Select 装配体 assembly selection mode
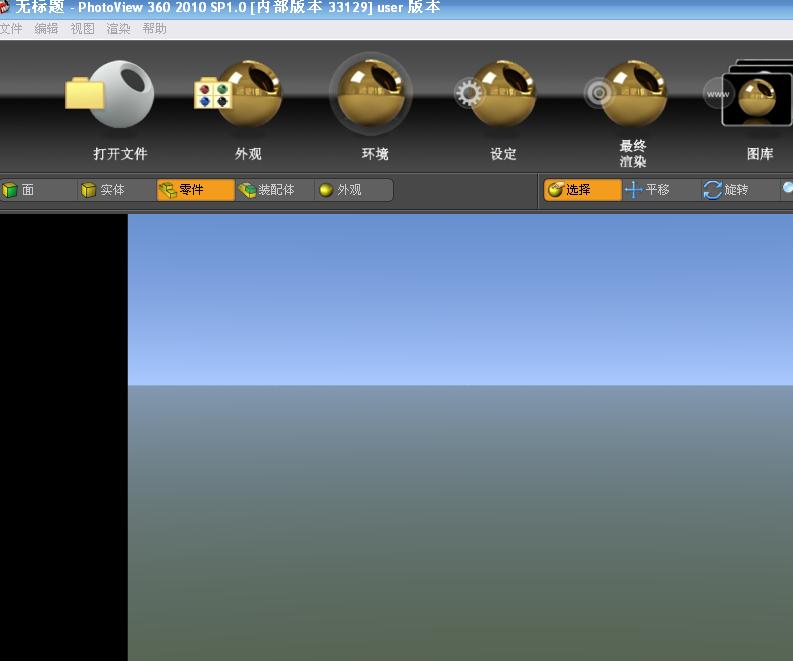 point(275,190)
